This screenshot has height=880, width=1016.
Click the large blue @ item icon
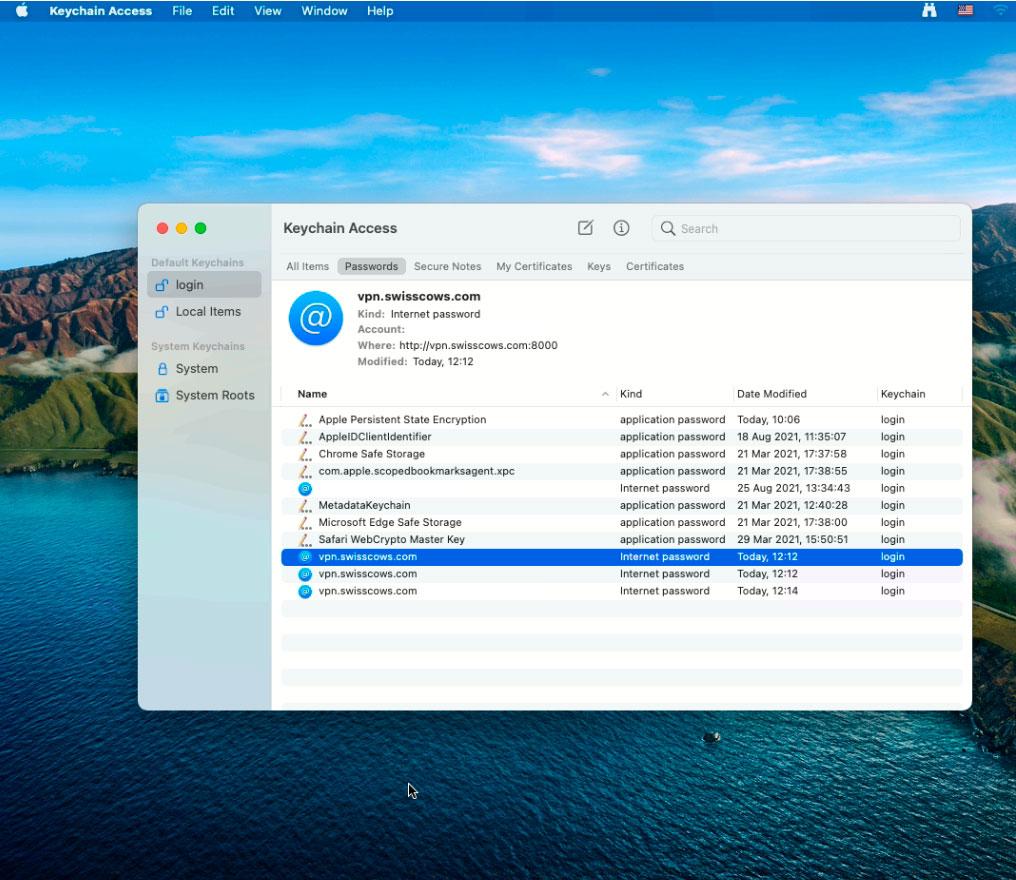pyautogui.click(x=316, y=318)
